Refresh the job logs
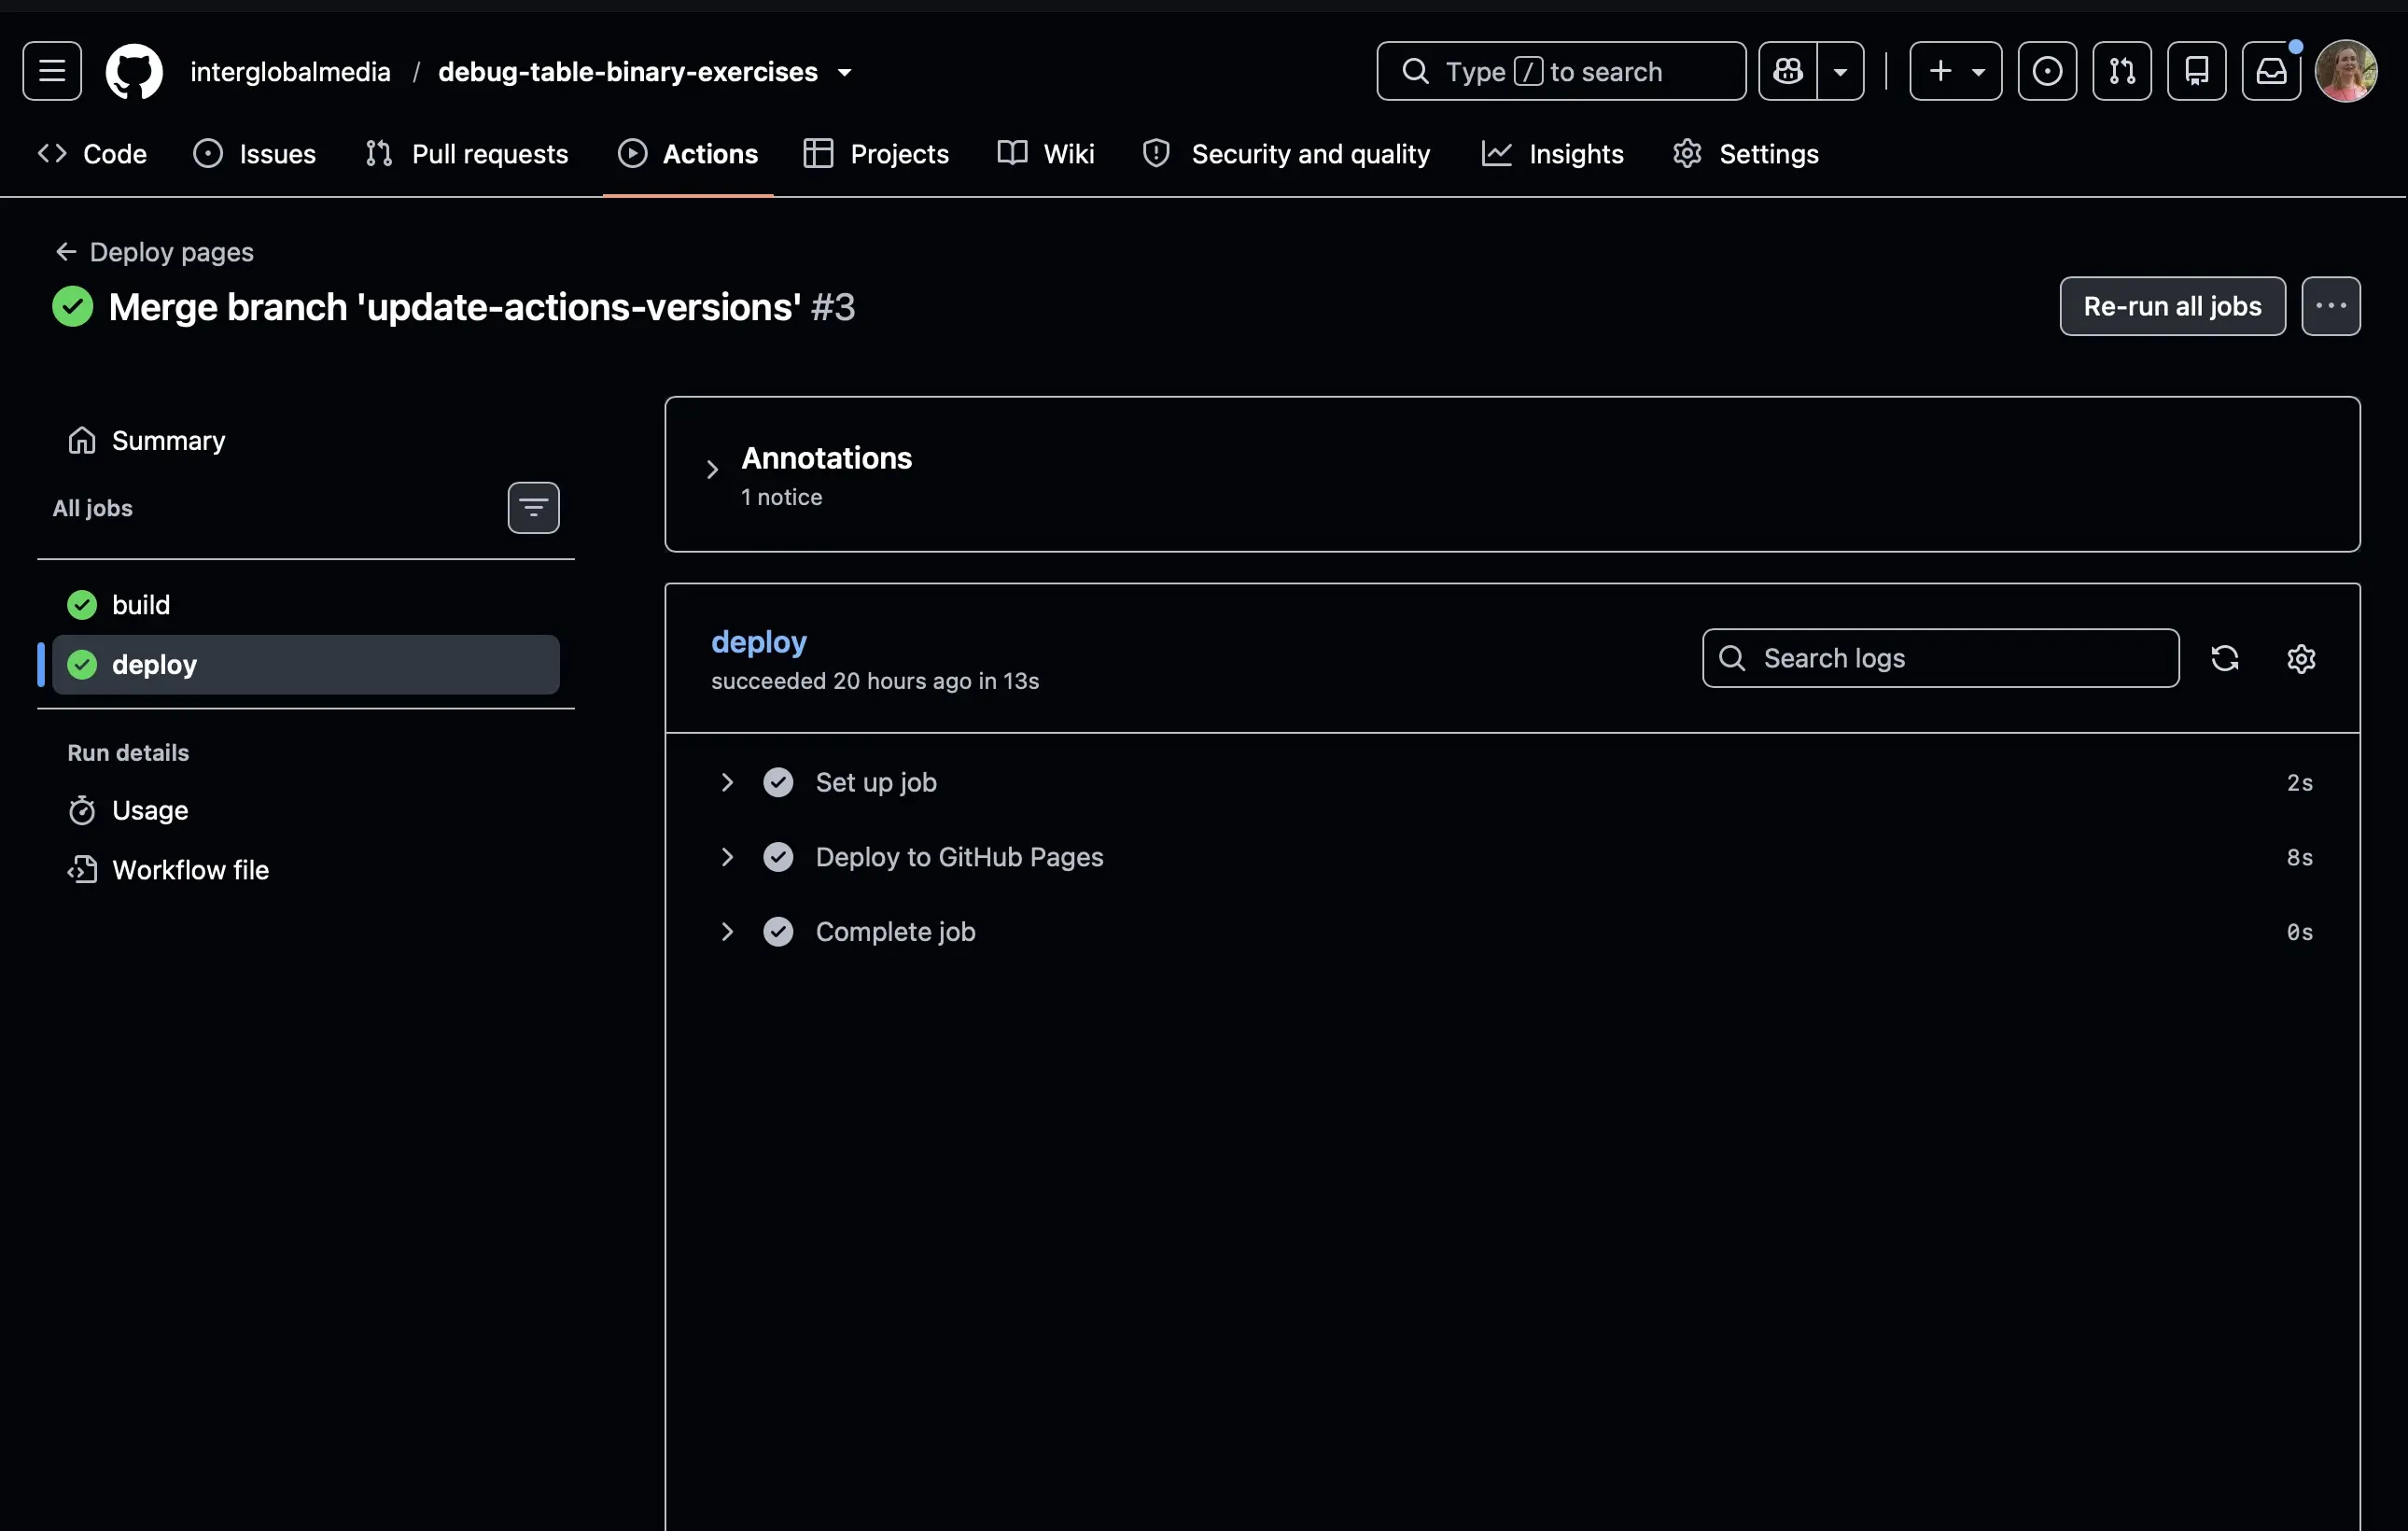2408x1531 pixels. (x=2224, y=658)
